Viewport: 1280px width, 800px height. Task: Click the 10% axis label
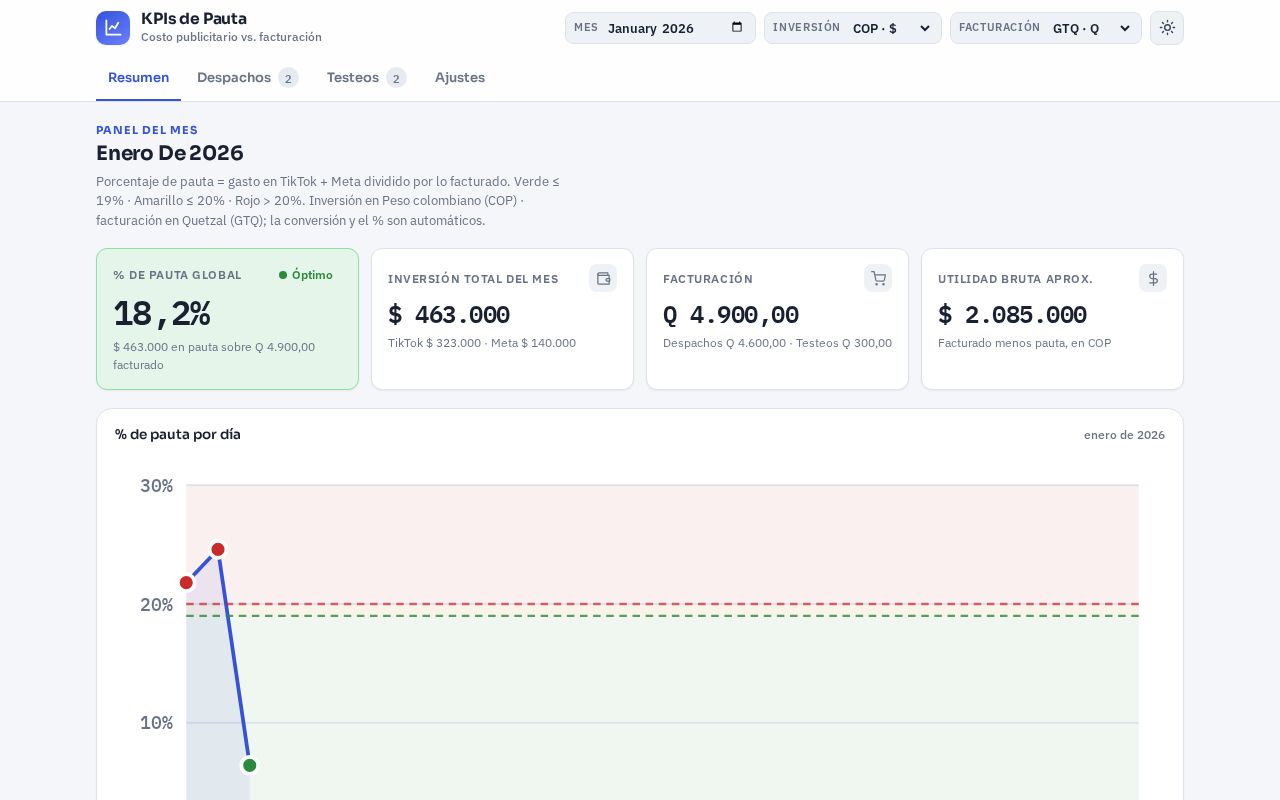pyautogui.click(x=157, y=723)
